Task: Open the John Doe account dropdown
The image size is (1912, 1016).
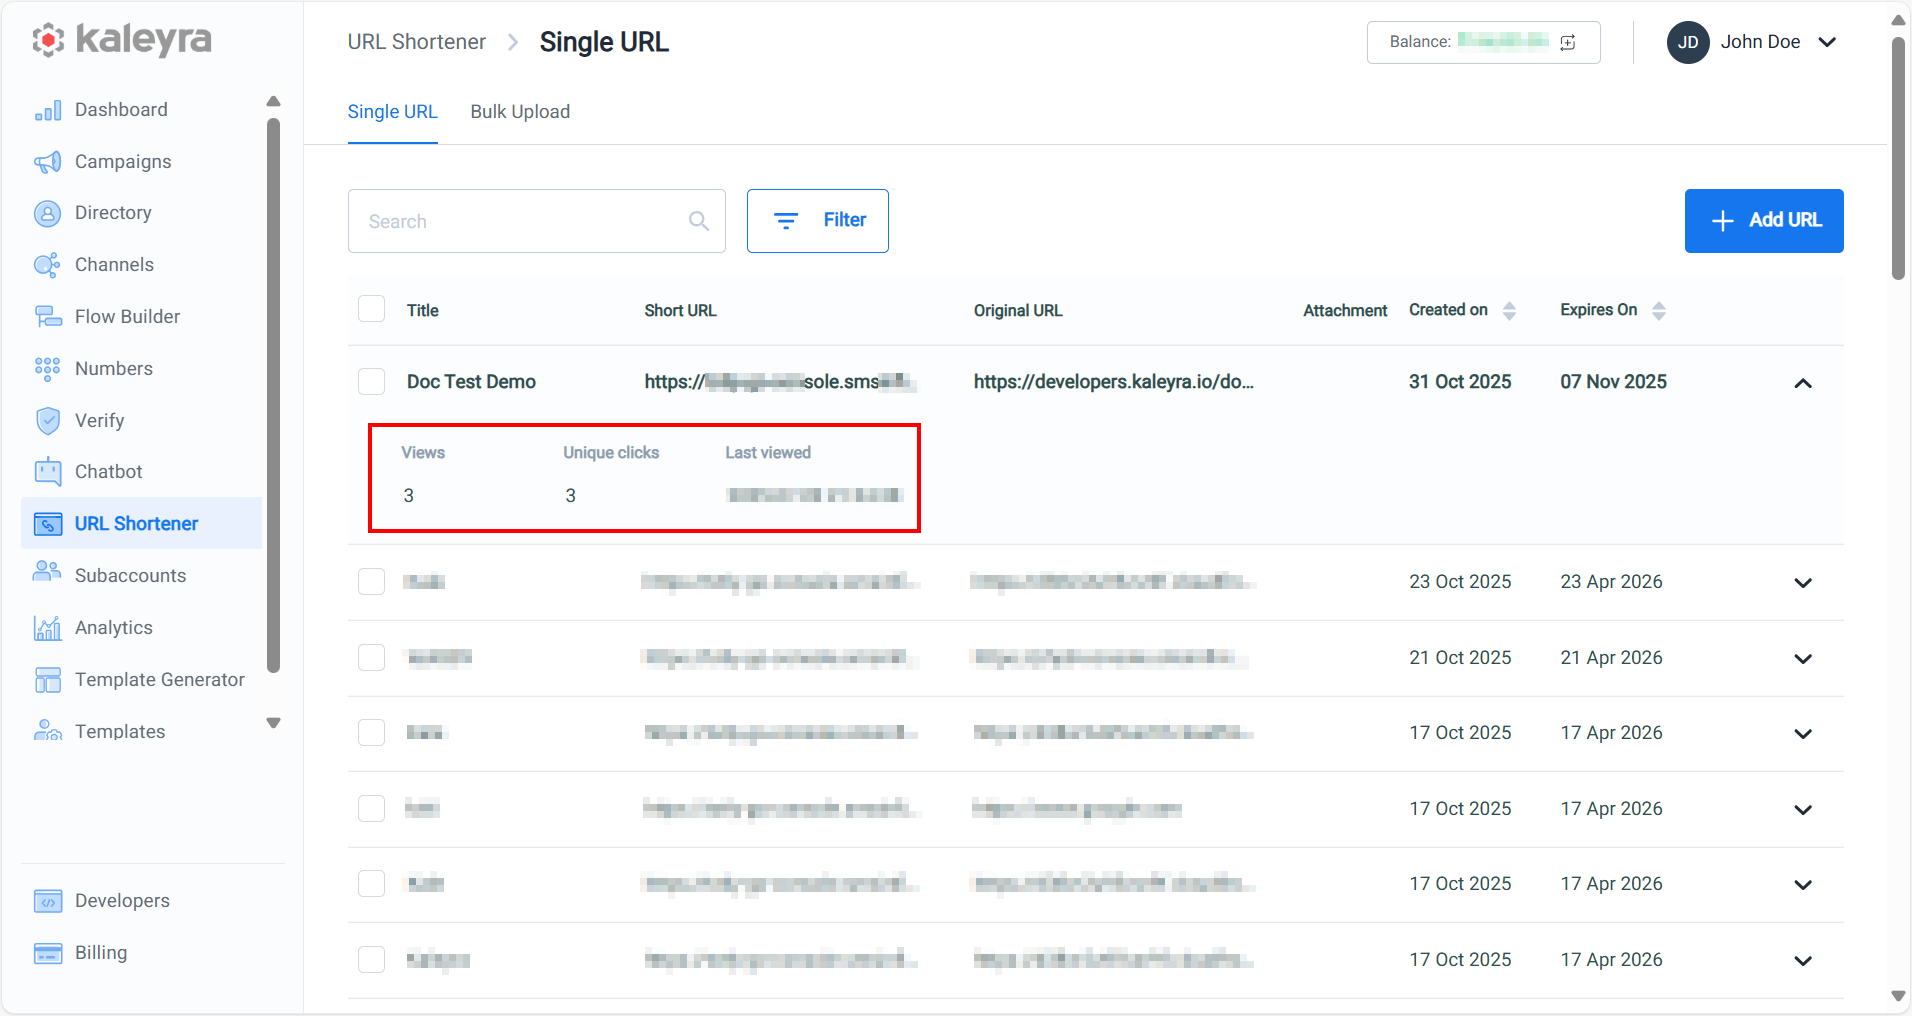Action: tap(1827, 42)
